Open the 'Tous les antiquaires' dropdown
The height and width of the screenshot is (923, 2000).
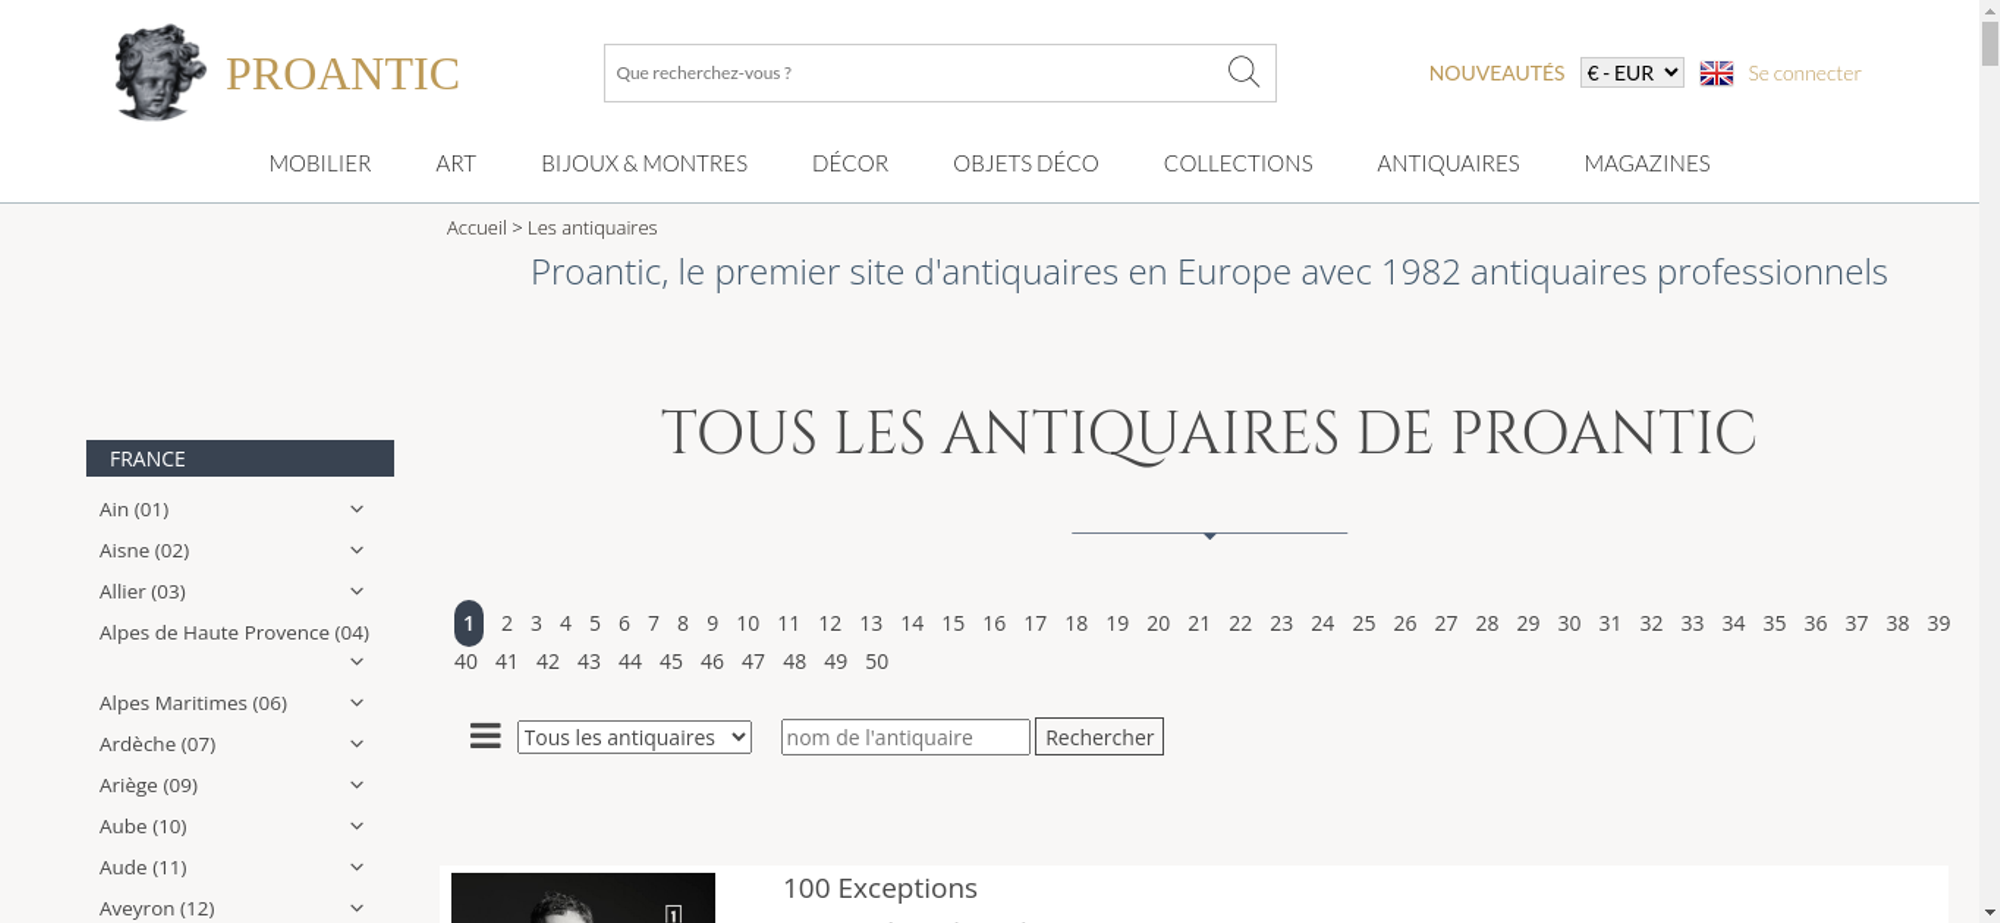(634, 738)
